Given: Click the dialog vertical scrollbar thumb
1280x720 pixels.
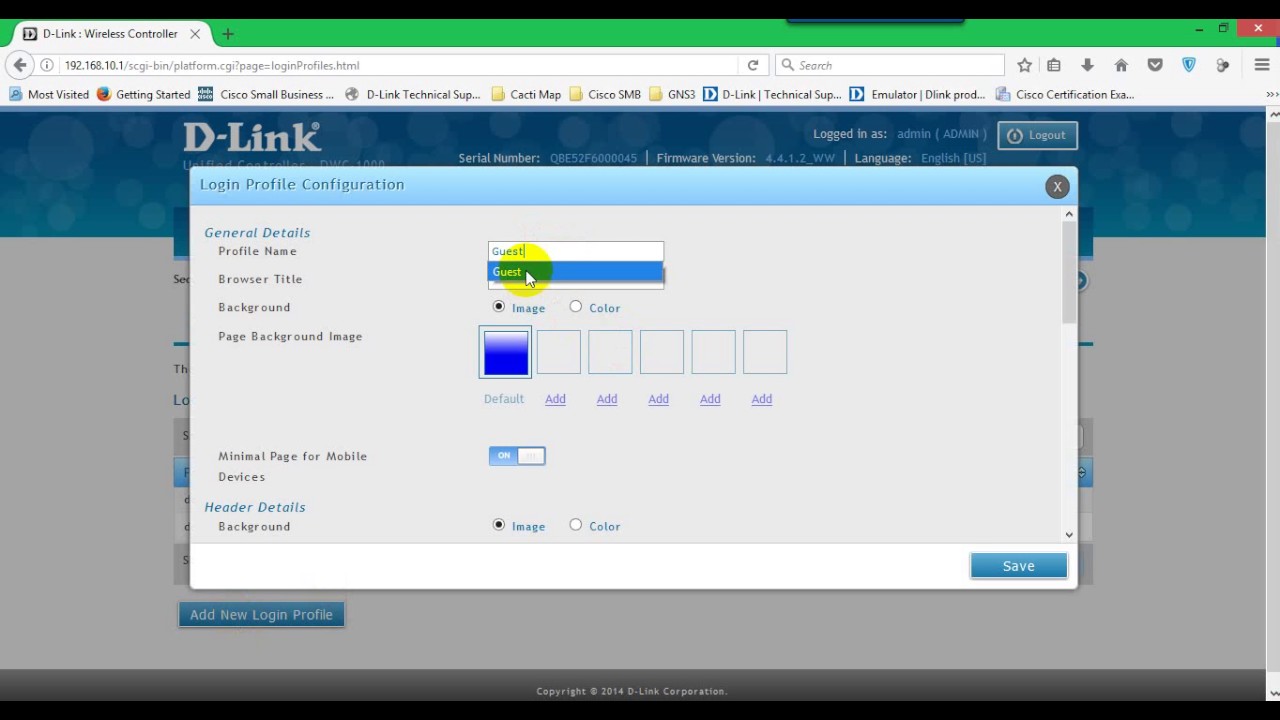Looking at the screenshot, I should pos(1069,272).
